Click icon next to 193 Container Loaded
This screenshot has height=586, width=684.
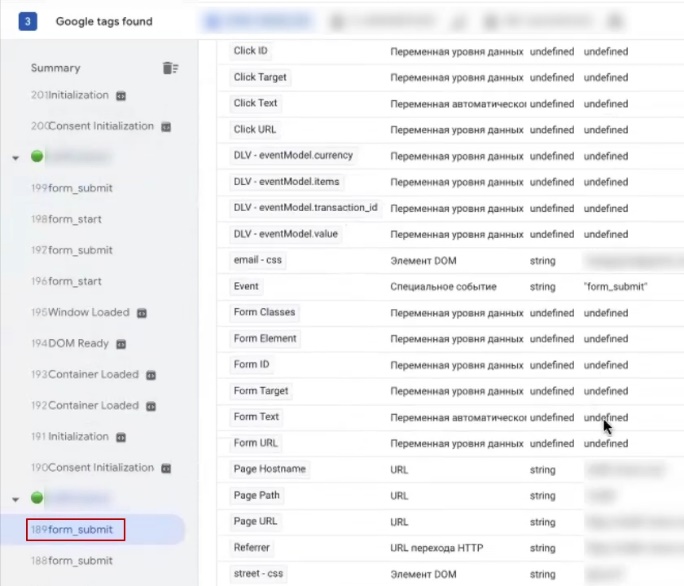[x=151, y=375]
